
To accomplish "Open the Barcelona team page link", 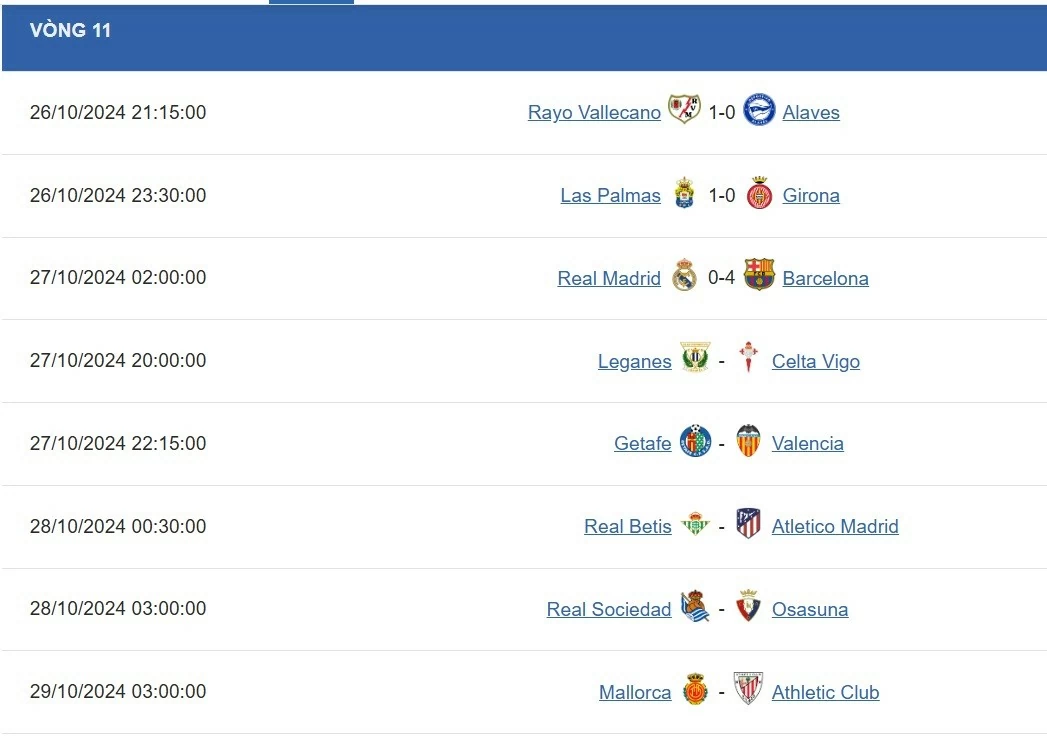I will [825, 279].
